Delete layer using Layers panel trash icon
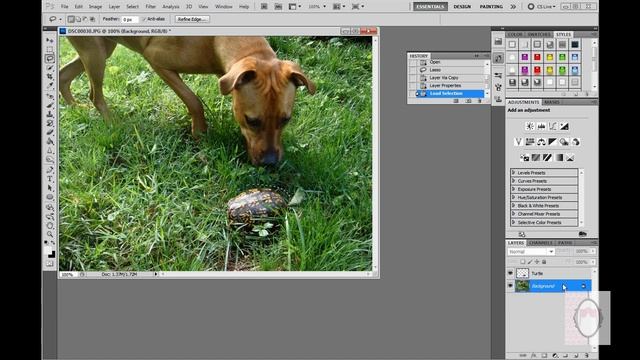Image resolution: width=640 pixels, height=360 pixels. (587, 356)
